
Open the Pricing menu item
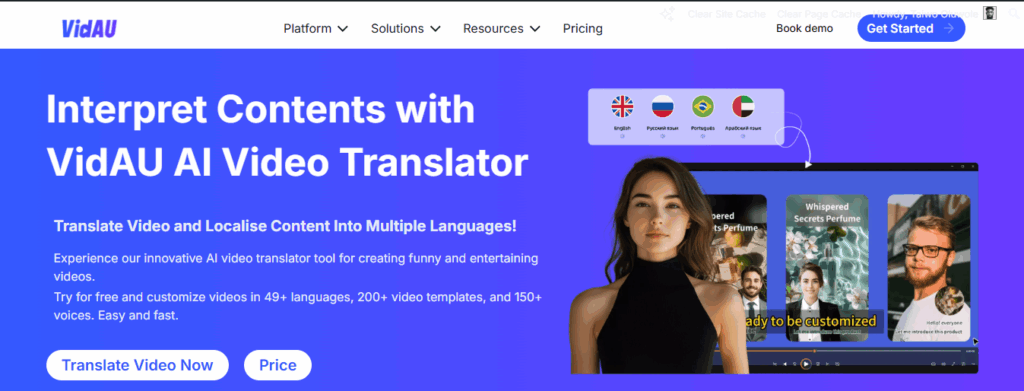coord(583,29)
